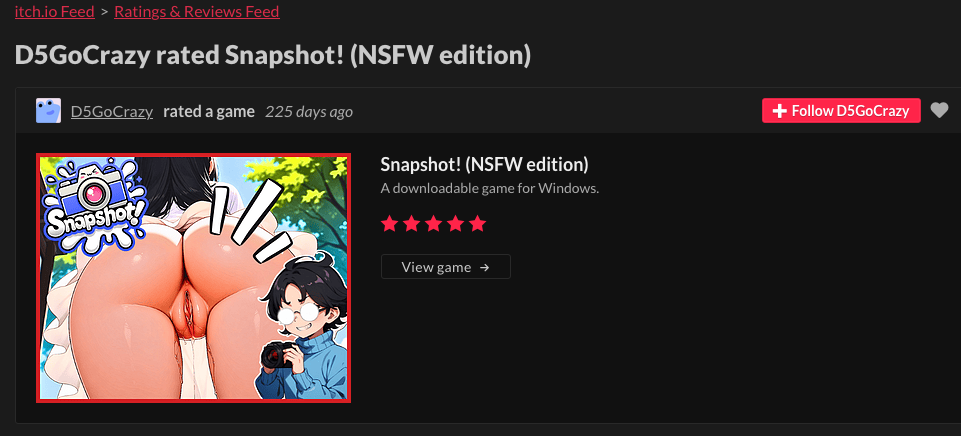Viewport: 961px width, 436px height.
Task: Open the game cover thumbnail
Action: (x=194, y=278)
